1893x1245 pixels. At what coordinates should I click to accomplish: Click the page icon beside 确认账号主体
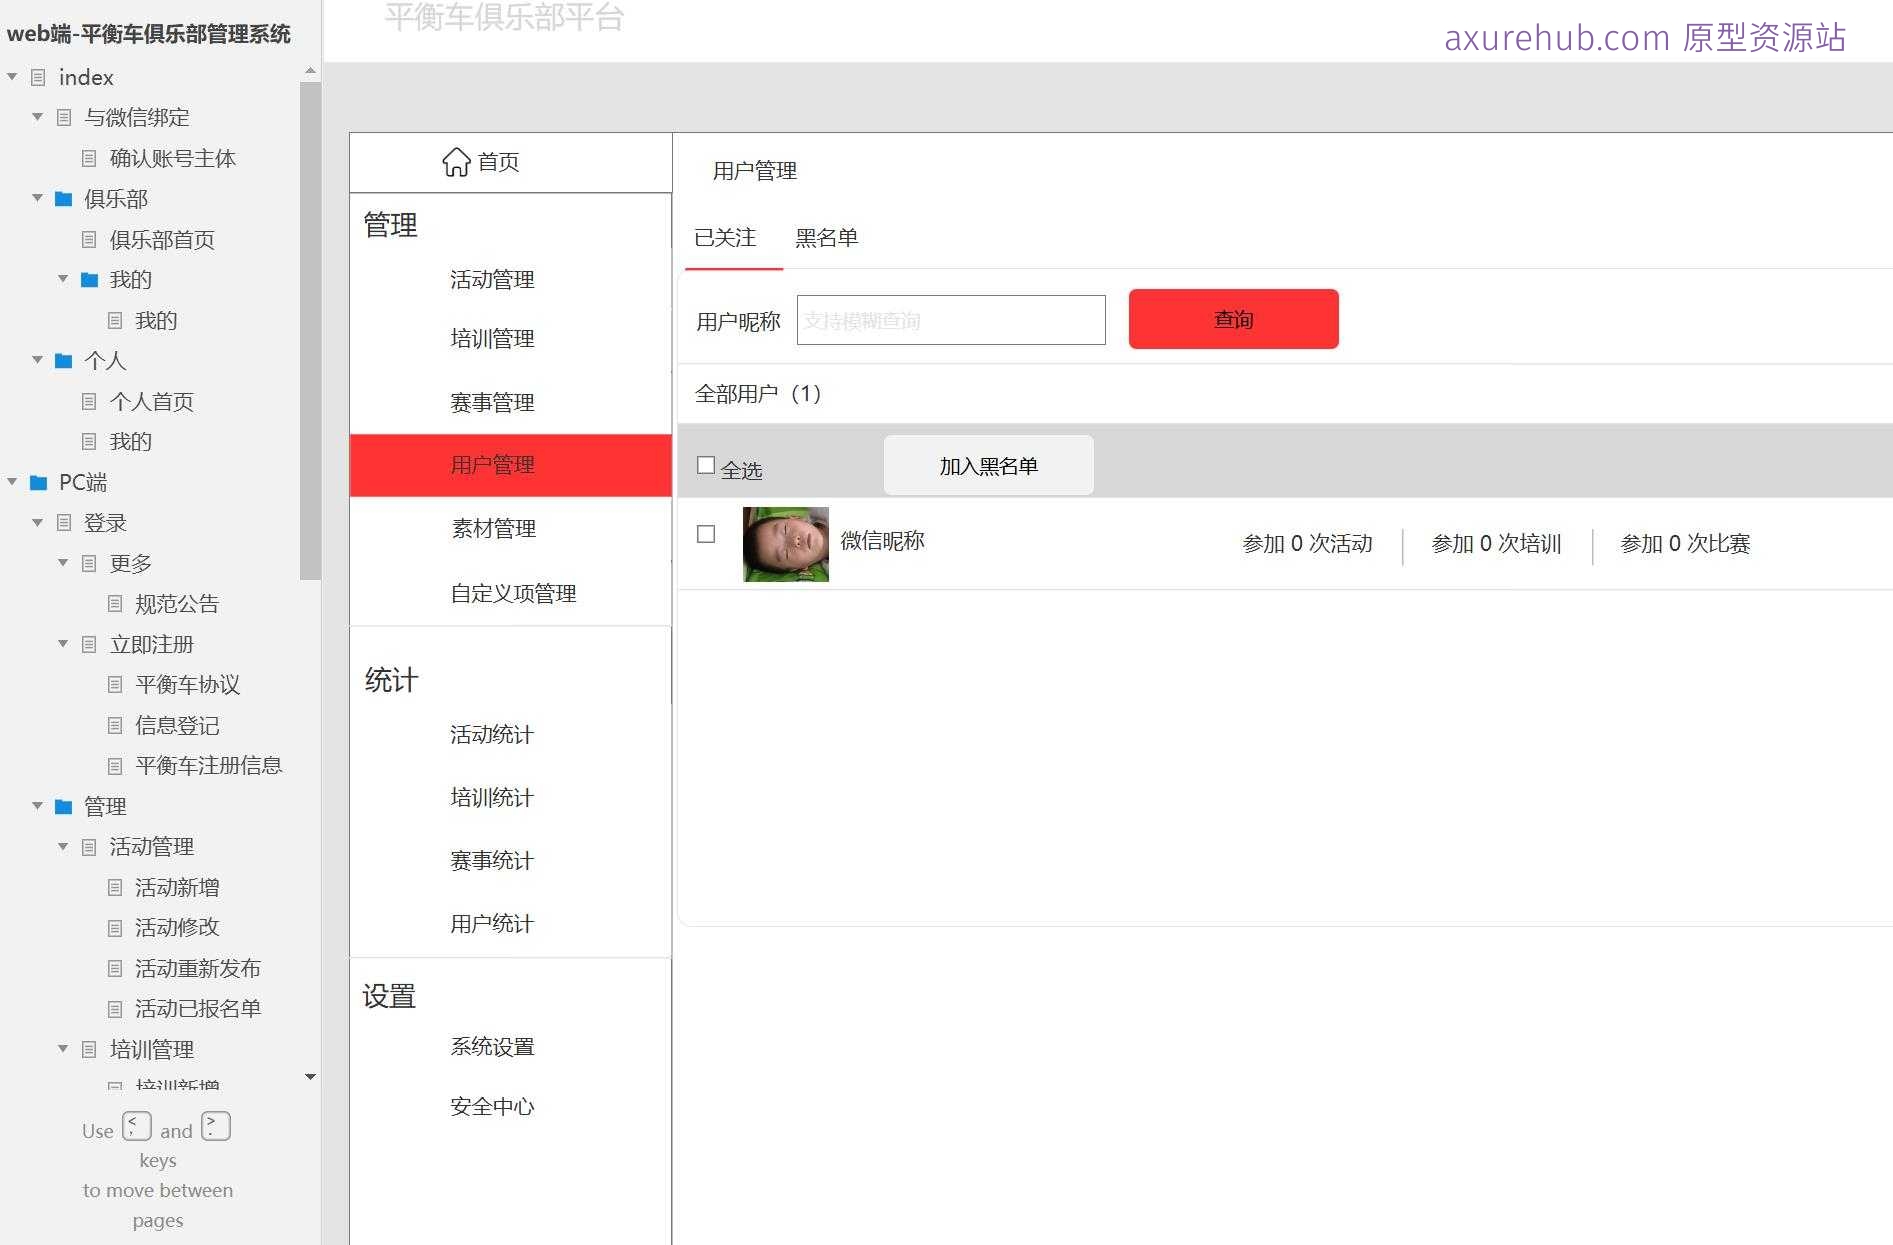point(89,158)
